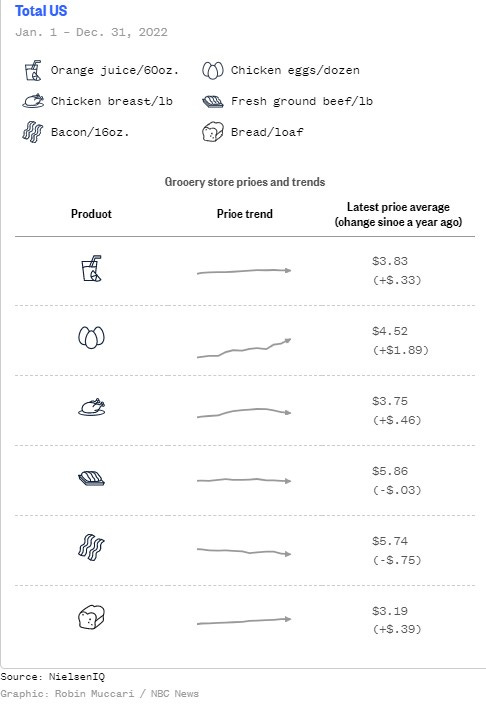
Task: Click the chicken breast legend icon
Action: click(33, 101)
